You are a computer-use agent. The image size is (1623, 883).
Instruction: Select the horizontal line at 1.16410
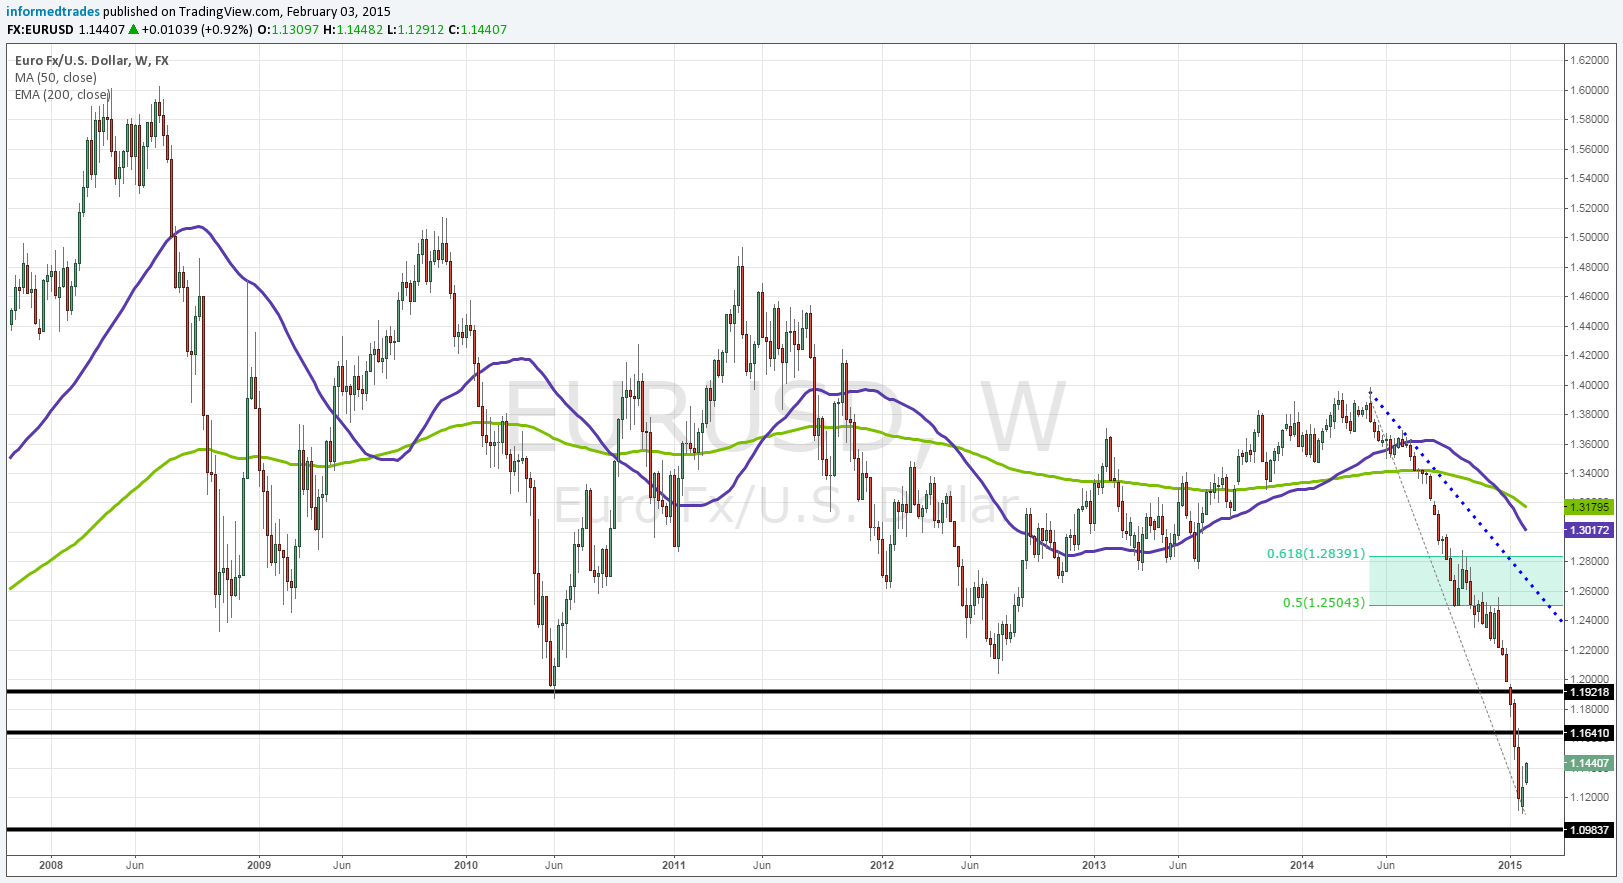click(784, 733)
